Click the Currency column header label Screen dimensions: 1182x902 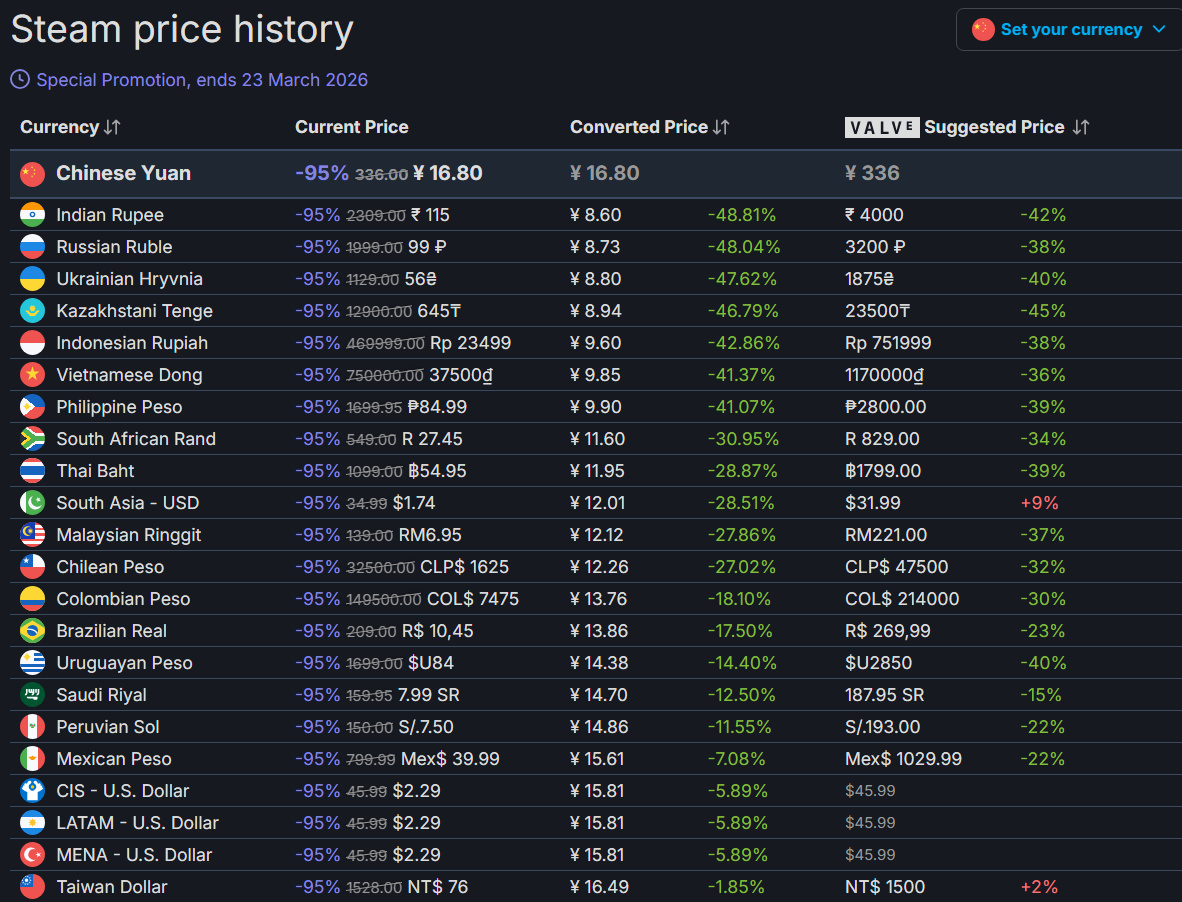(59, 127)
